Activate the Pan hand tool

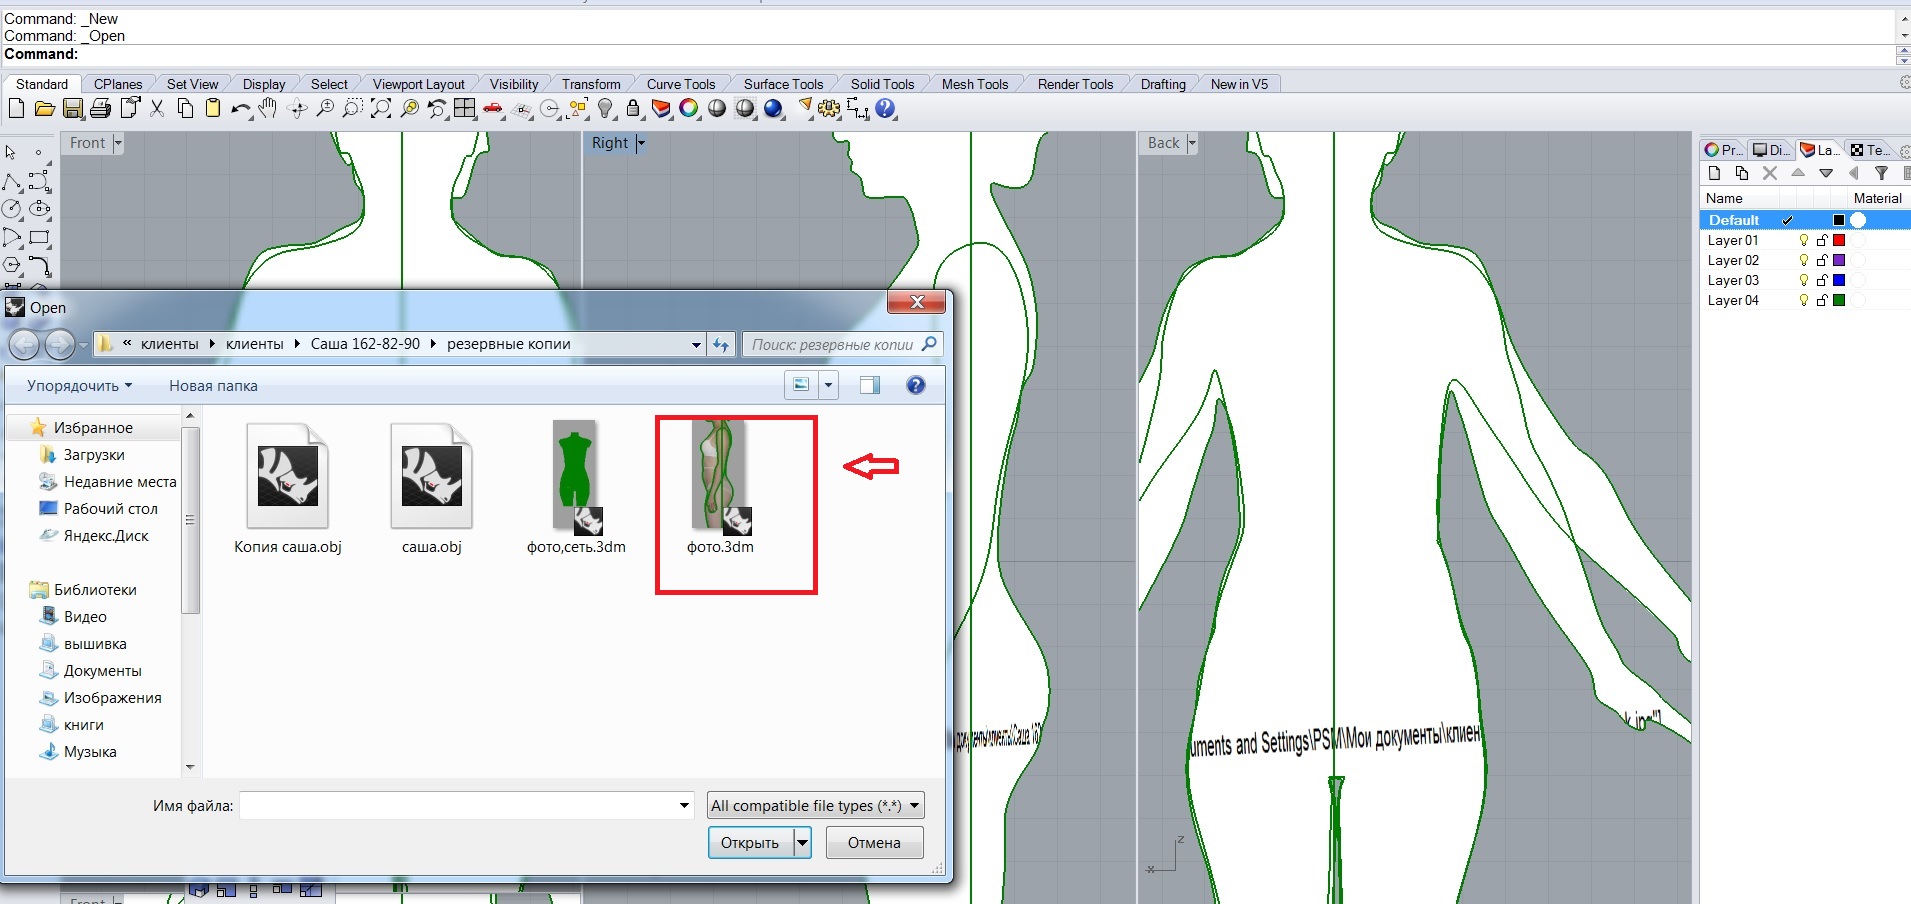point(268,108)
